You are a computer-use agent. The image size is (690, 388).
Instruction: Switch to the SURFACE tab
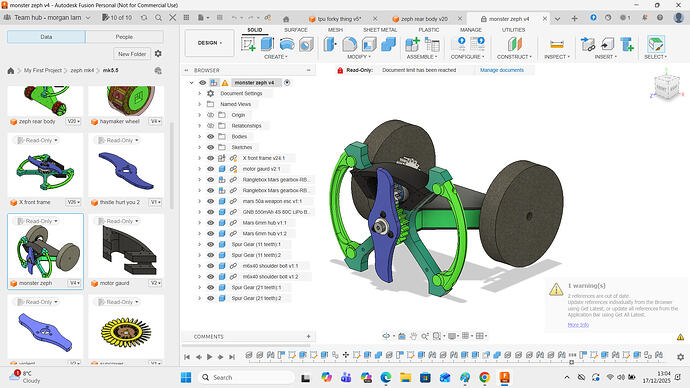click(296, 29)
